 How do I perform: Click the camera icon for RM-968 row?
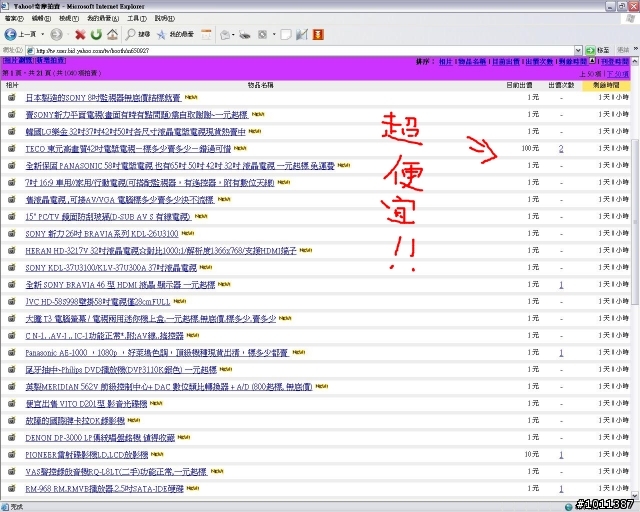[x=12, y=488]
